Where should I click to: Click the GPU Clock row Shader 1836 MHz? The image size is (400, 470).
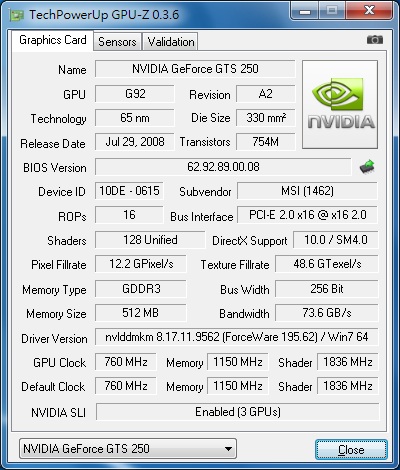348,362
